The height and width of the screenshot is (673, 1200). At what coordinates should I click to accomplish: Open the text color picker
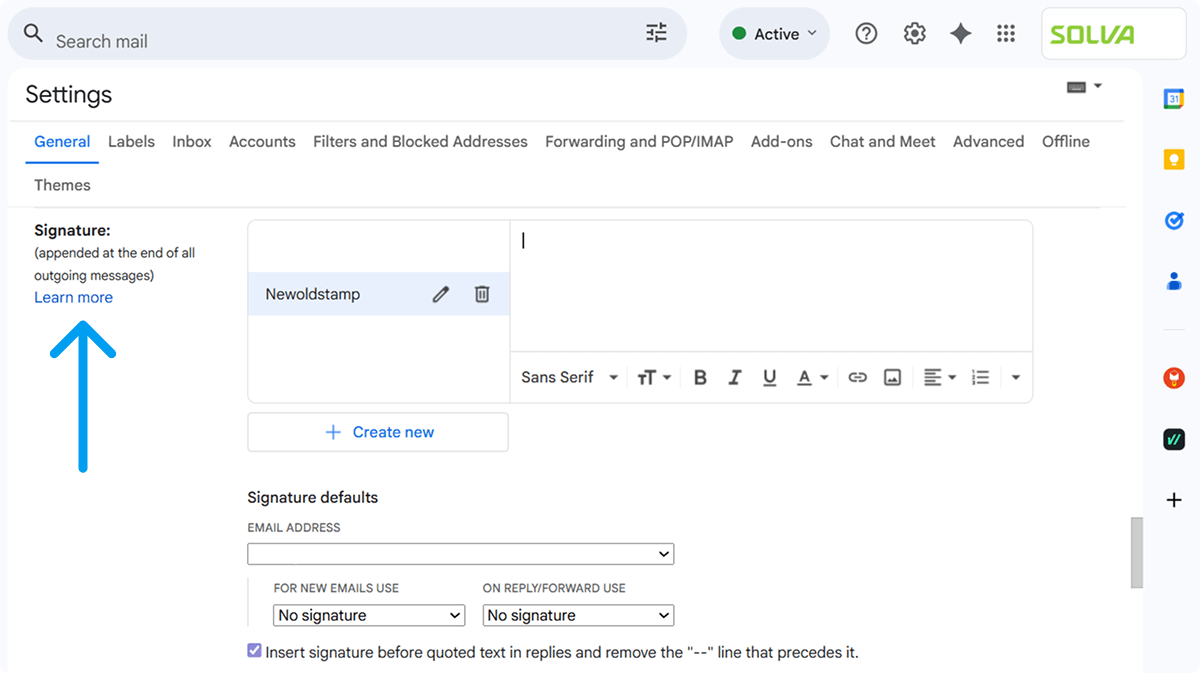(812, 377)
